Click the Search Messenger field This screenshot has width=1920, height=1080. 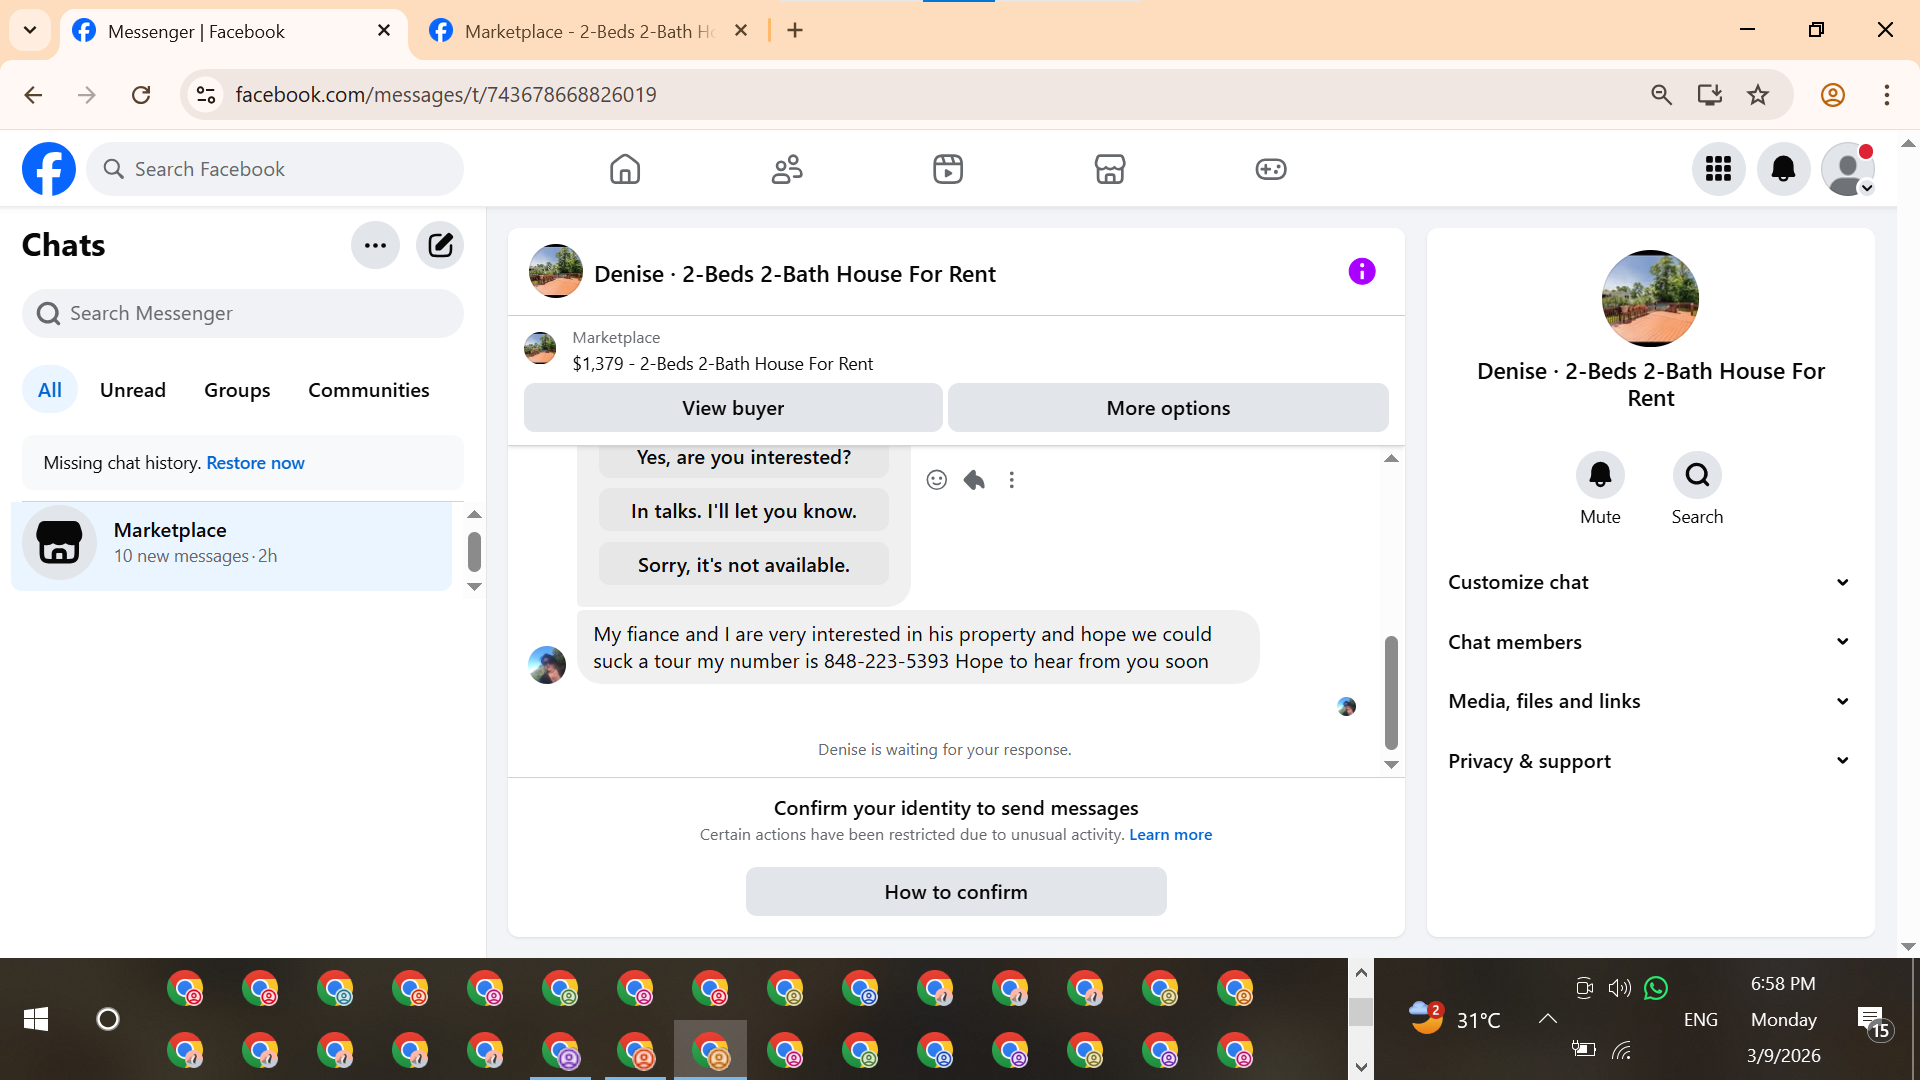point(243,314)
